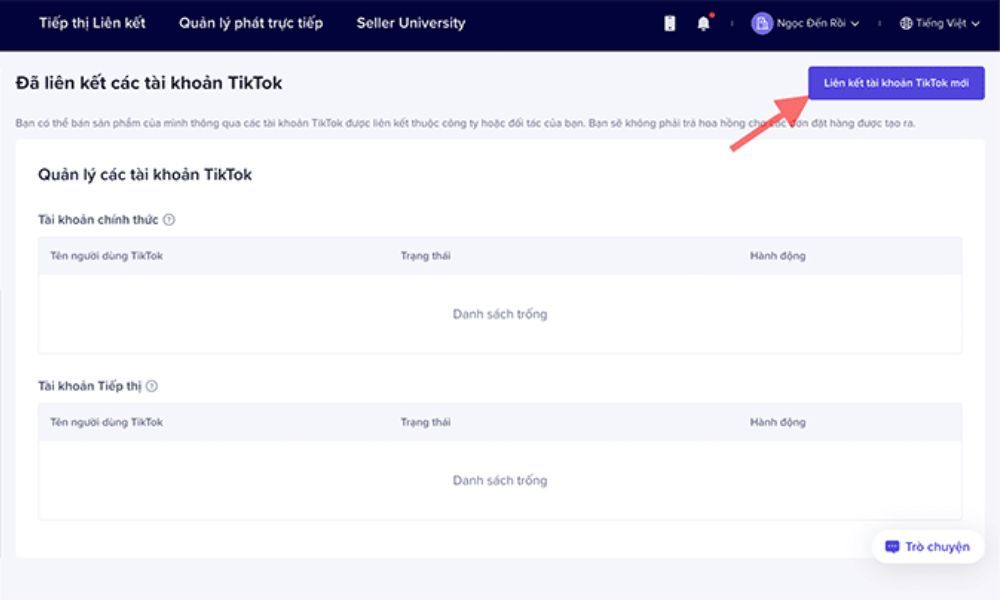Click Tên người dùng TikTok header under Tài khoản Tiếp thị
Screen dimensions: 1000x600
click(107, 422)
